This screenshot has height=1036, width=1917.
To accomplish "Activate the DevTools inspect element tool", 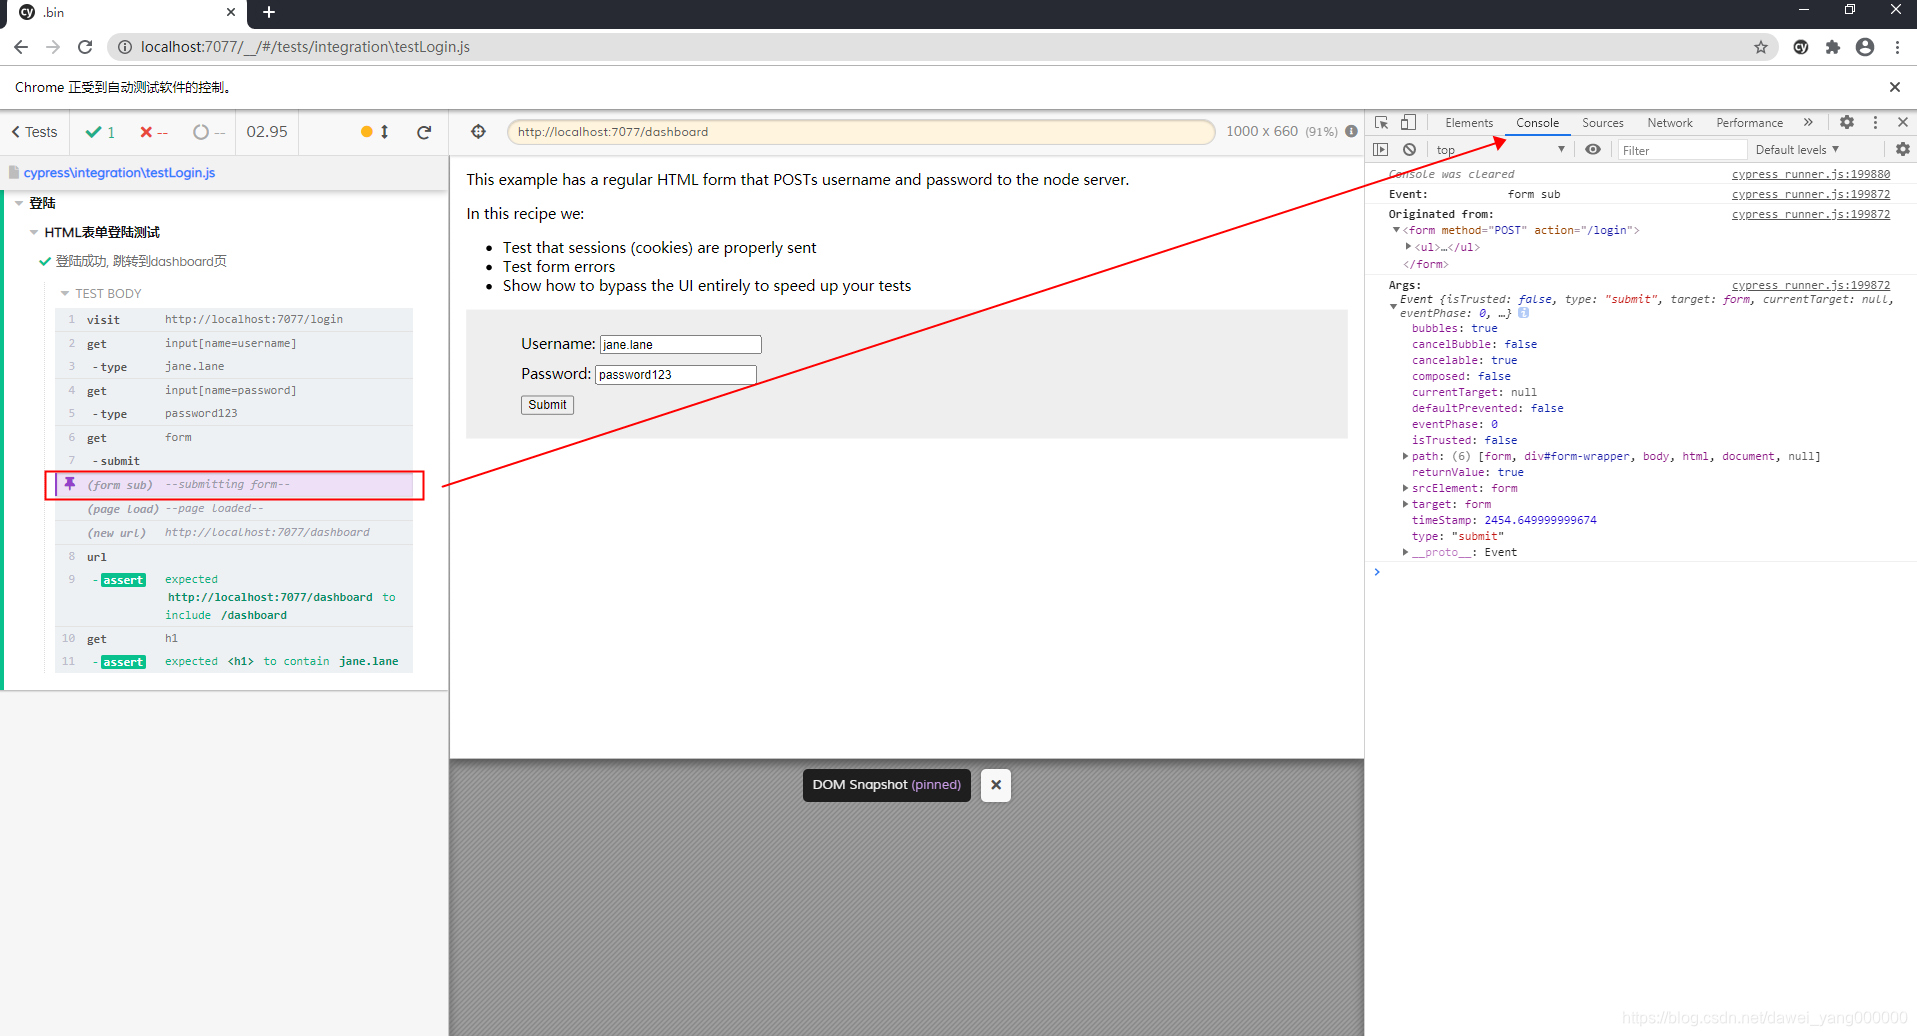I will (1381, 123).
